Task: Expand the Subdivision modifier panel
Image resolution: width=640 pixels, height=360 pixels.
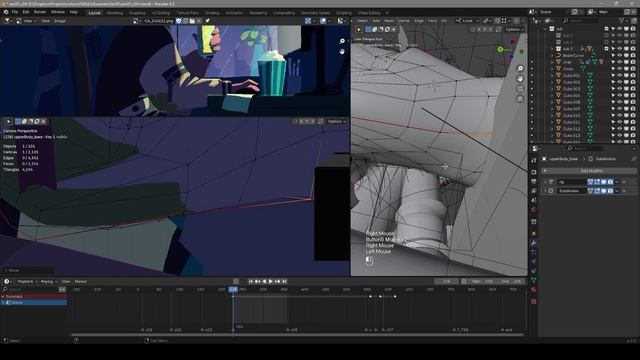Action: click(545, 191)
